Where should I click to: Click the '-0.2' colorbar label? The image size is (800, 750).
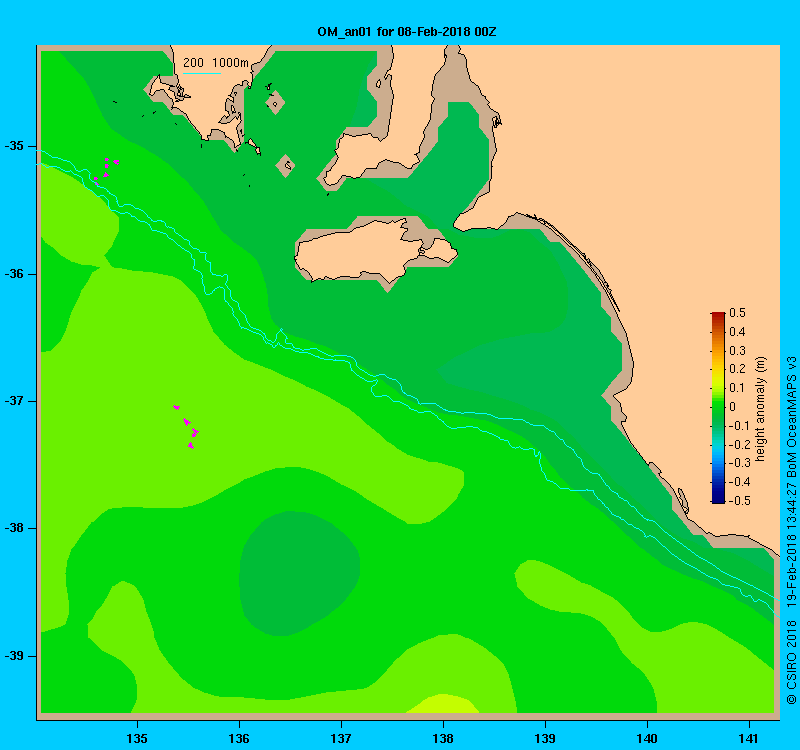[738, 444]
